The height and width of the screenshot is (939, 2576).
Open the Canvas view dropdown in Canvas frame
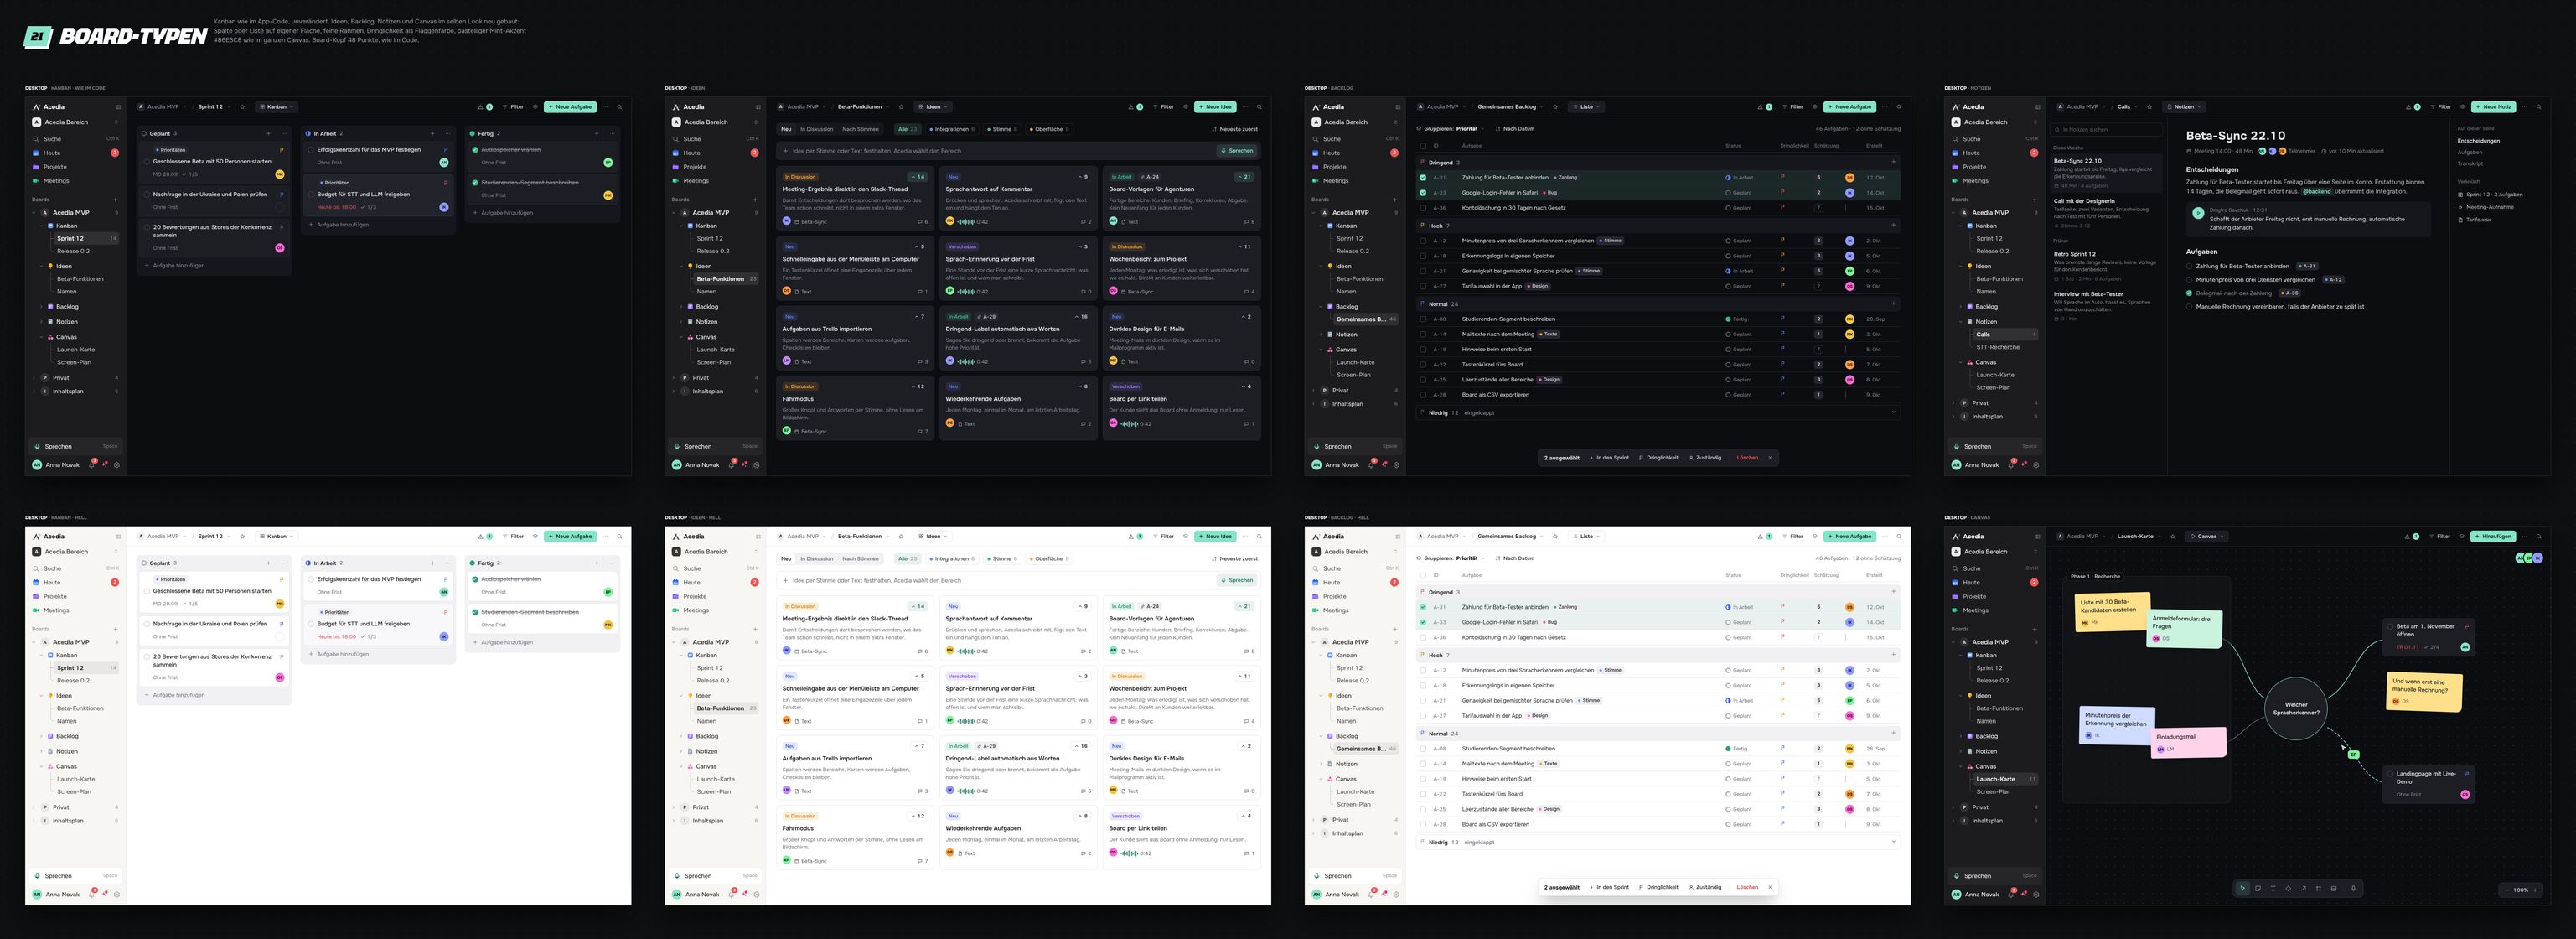[x=2207, y=536]
